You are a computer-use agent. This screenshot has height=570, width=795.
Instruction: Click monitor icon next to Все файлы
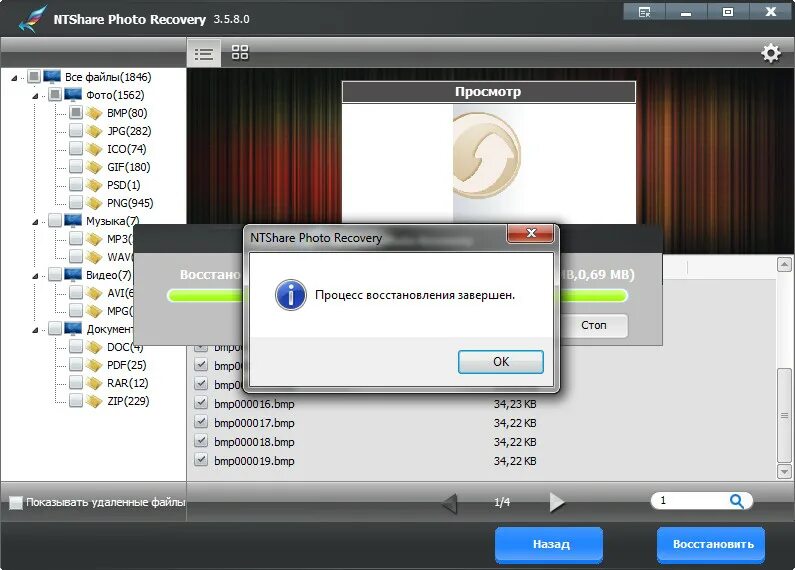52,77
